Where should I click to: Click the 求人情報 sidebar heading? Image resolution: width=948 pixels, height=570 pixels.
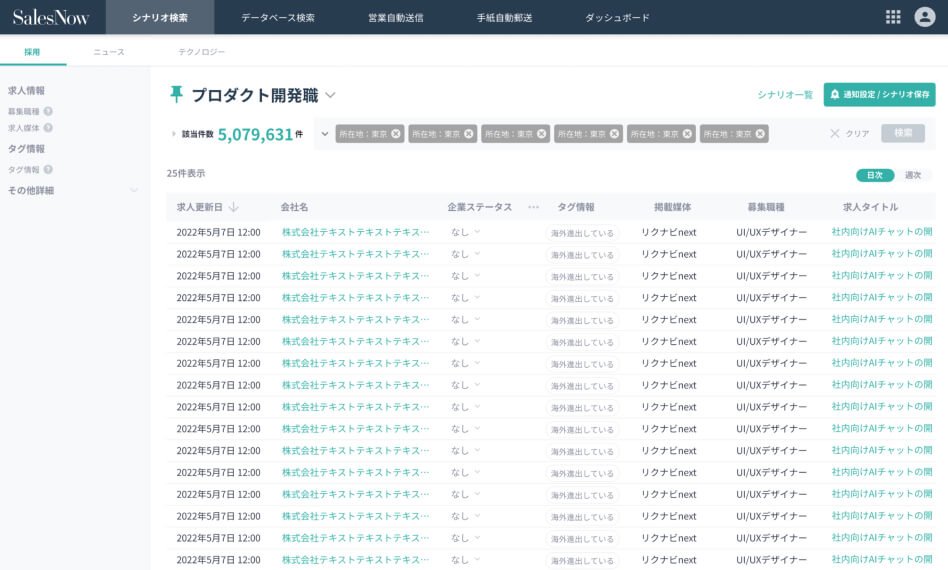(x=26, y=91)
